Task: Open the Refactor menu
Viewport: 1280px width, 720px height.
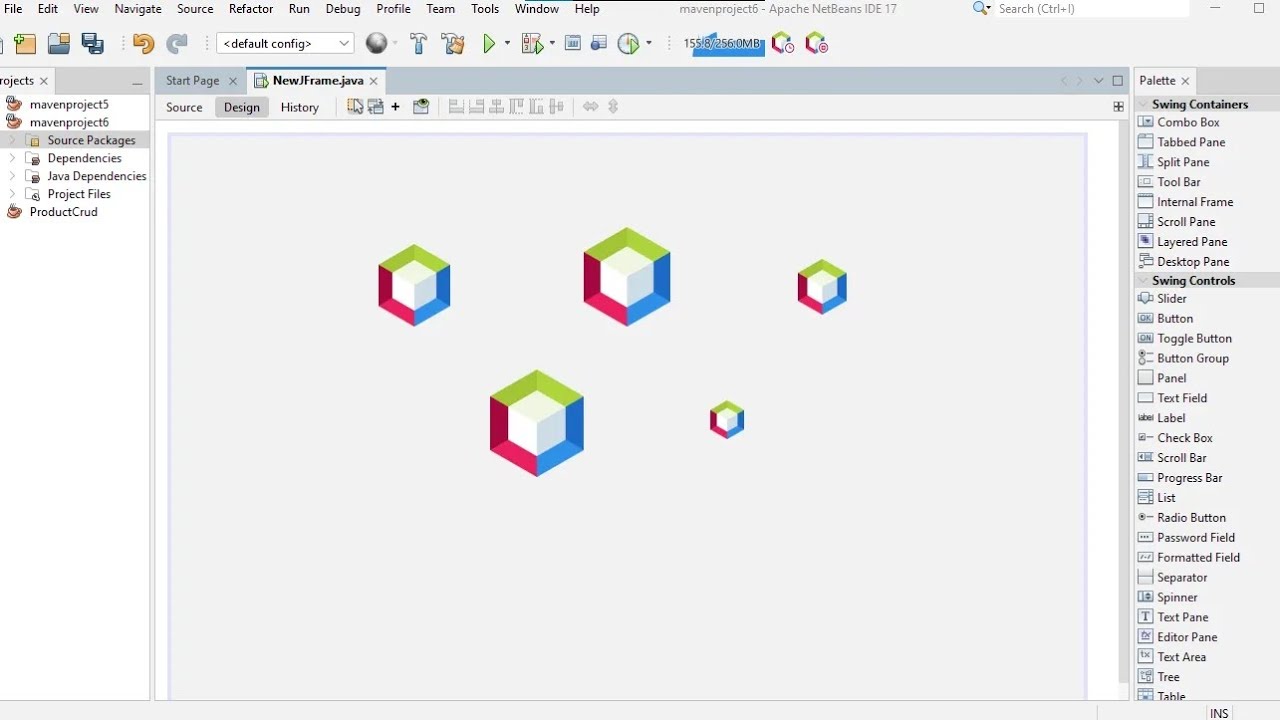Action: [x=251, y=9]
